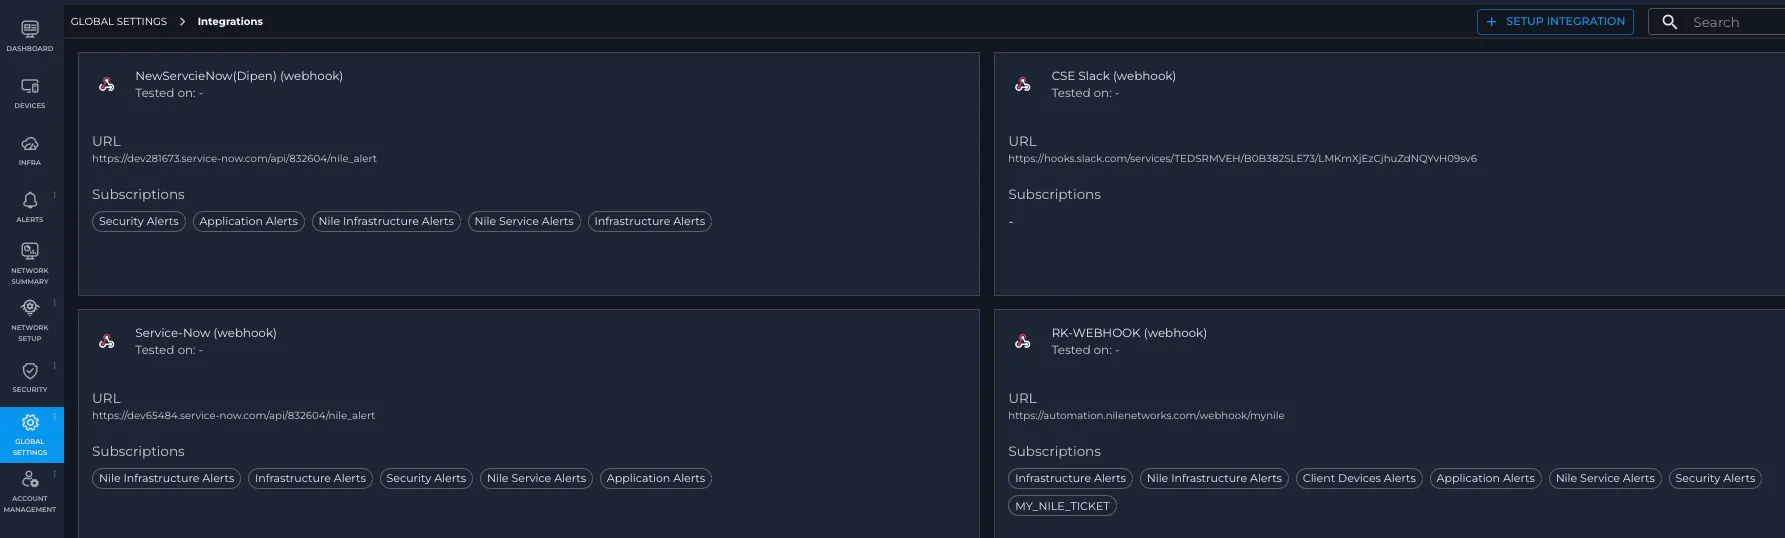Click the dev281673 service-now URL

(234, 158)
